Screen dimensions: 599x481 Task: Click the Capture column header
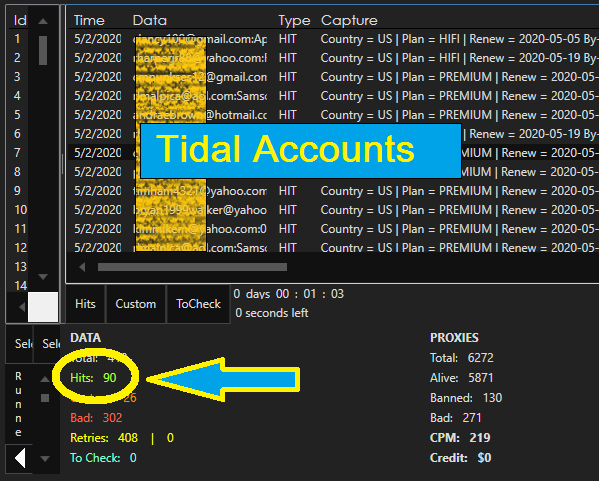[349, 20]
